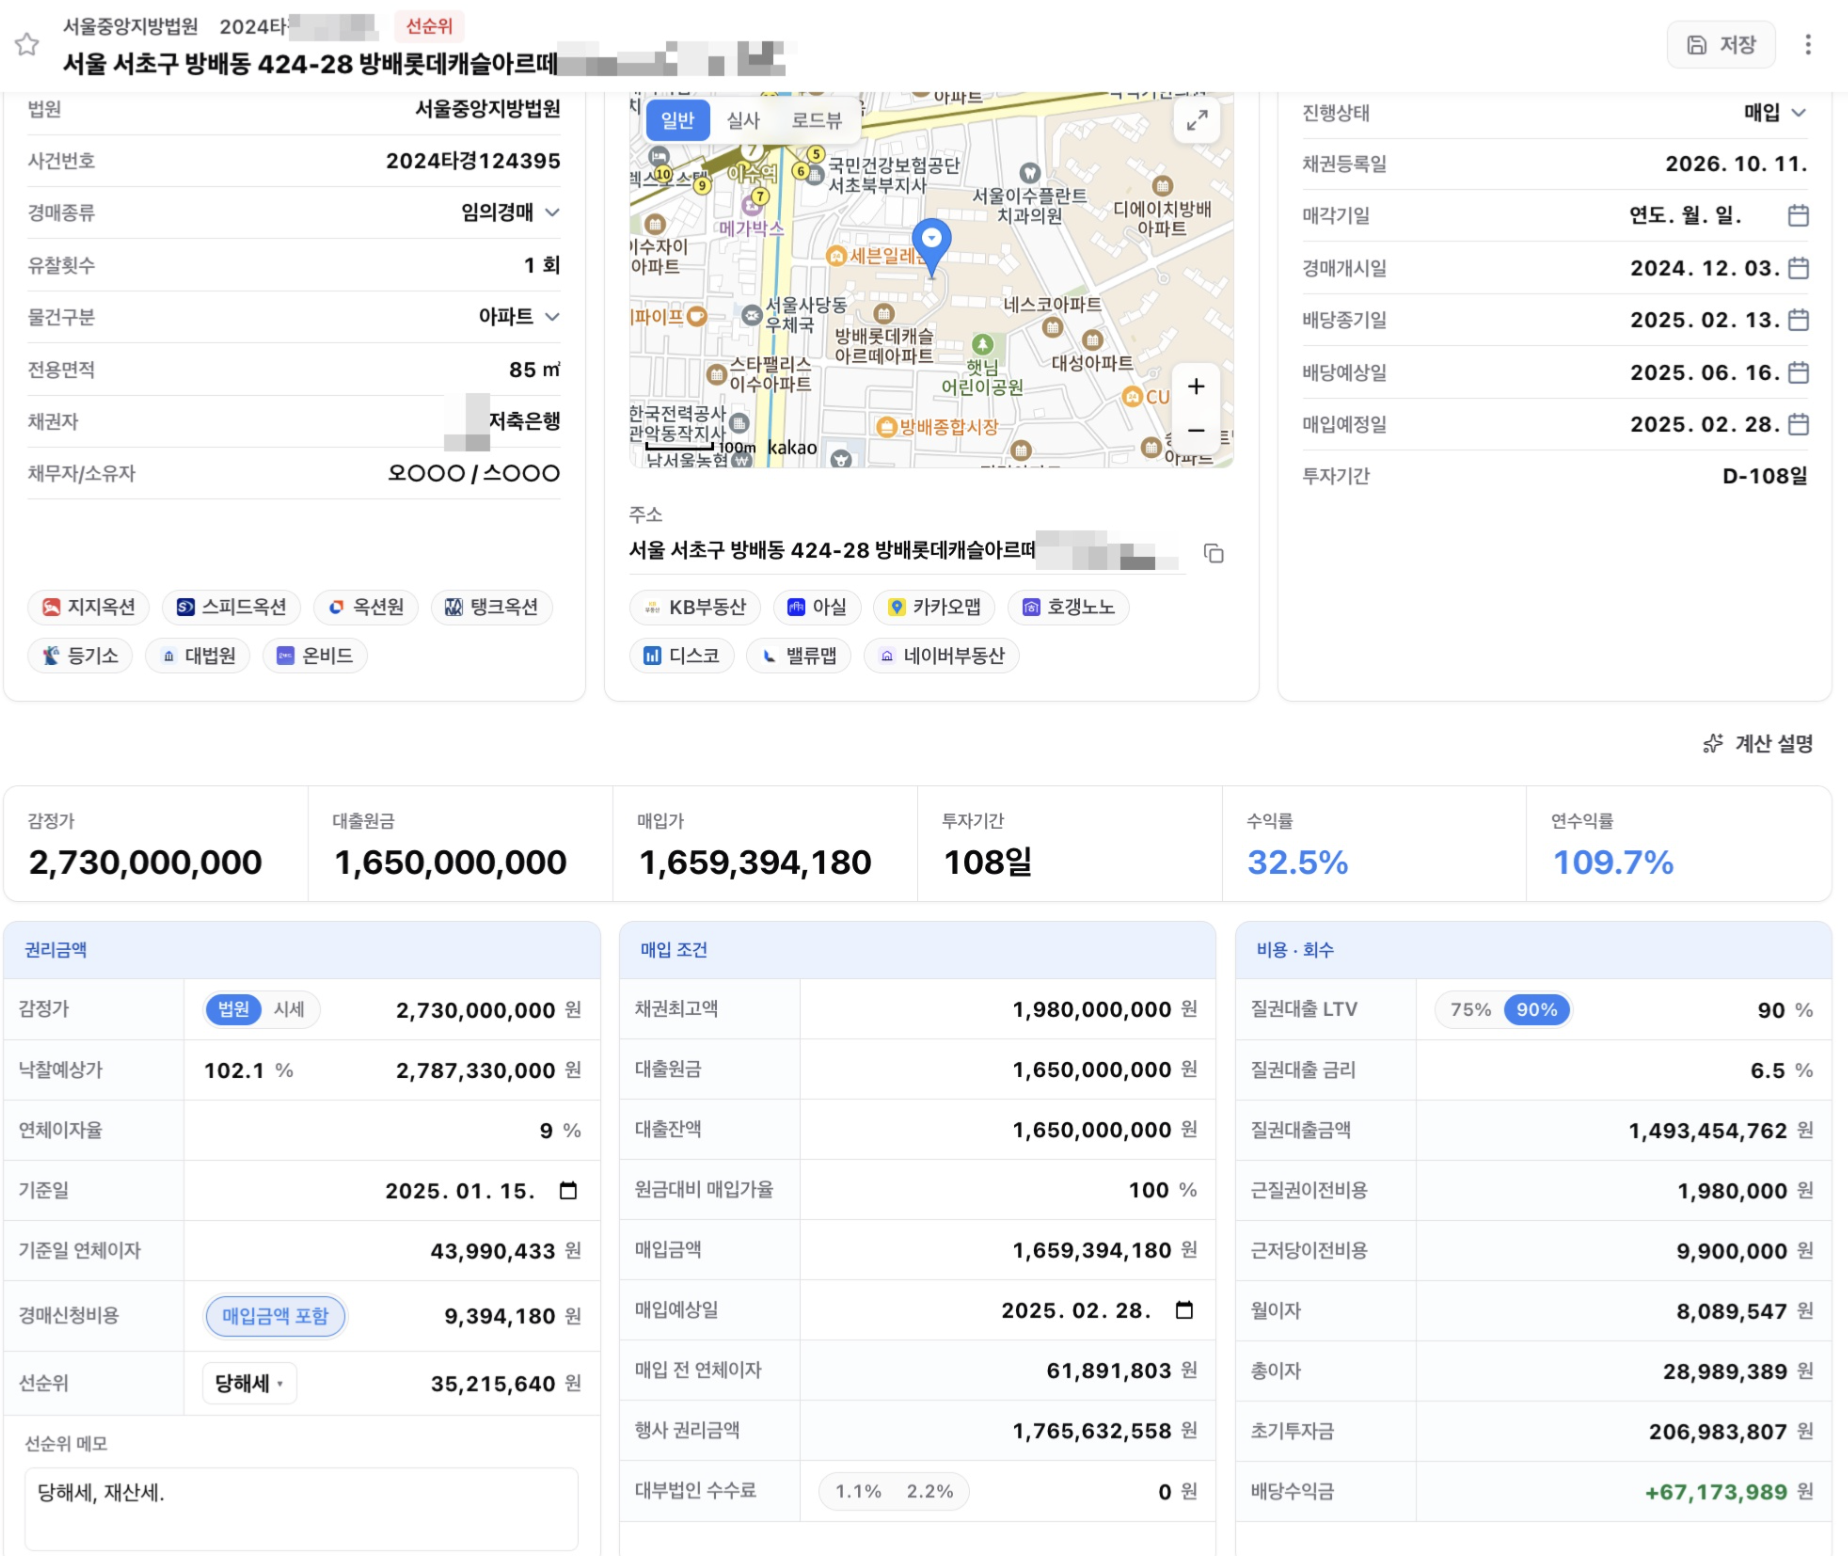Open 계산 설명 explanation
1848x1556 pixels.
[x=1758, y=743]
